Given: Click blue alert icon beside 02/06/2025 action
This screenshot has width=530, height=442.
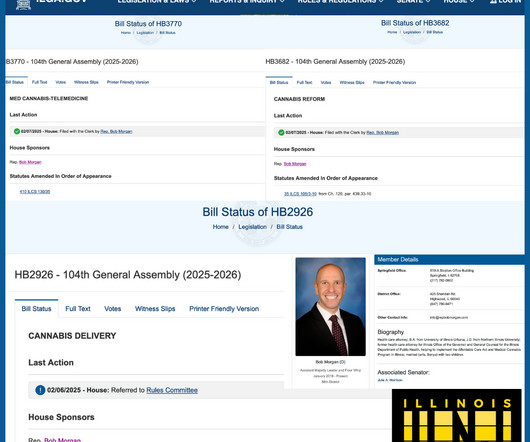Looking at the screenshot, I should [x=40, y=390].
